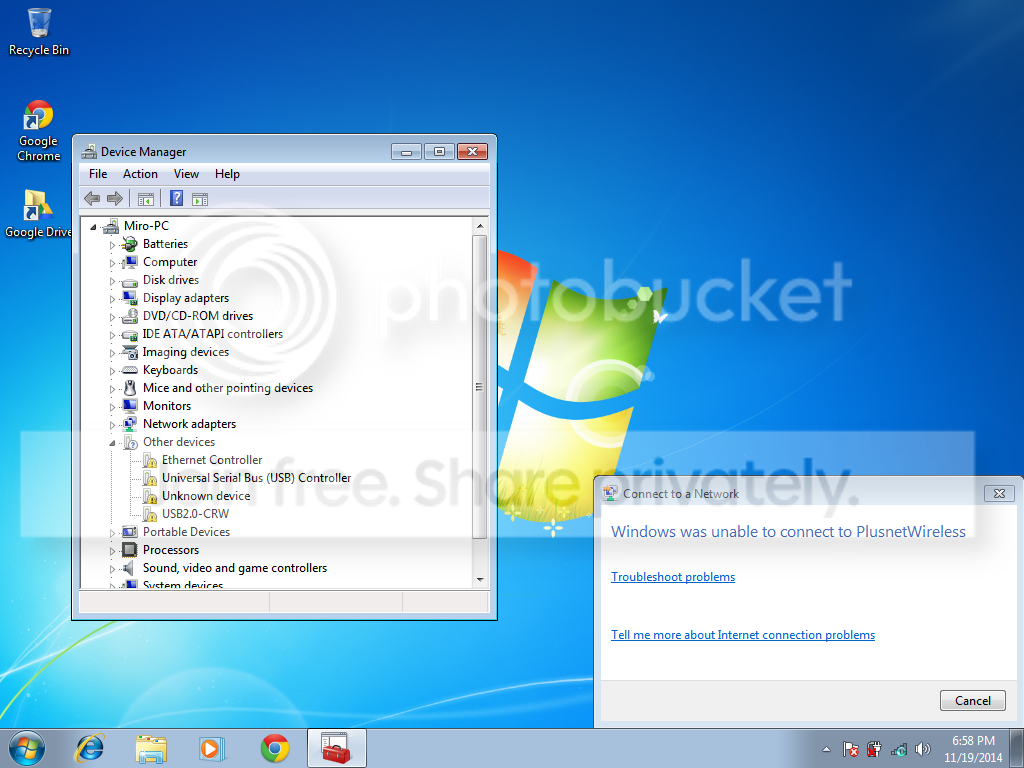Click Cancel in Connect to a Network
Viewport: 1024px width, 768px height.
972,701
